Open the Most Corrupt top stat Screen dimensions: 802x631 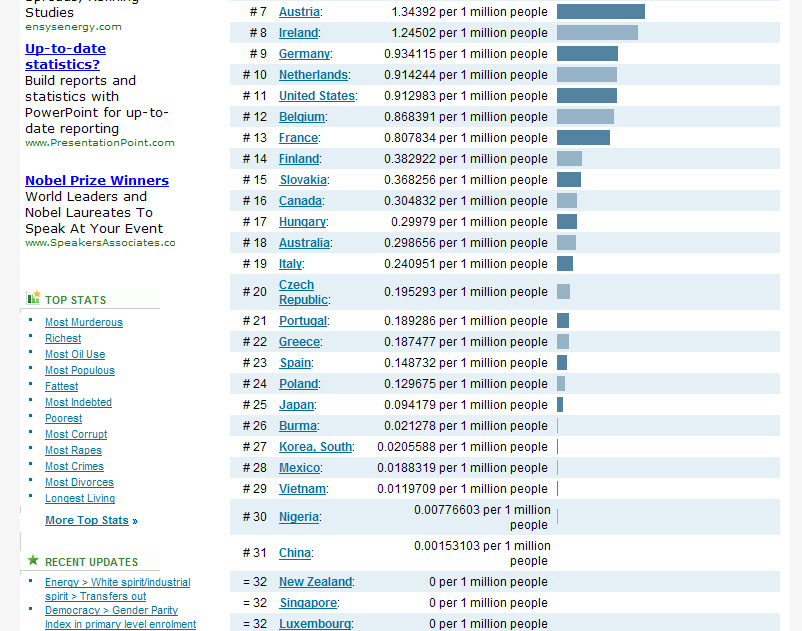coord(76,434)
